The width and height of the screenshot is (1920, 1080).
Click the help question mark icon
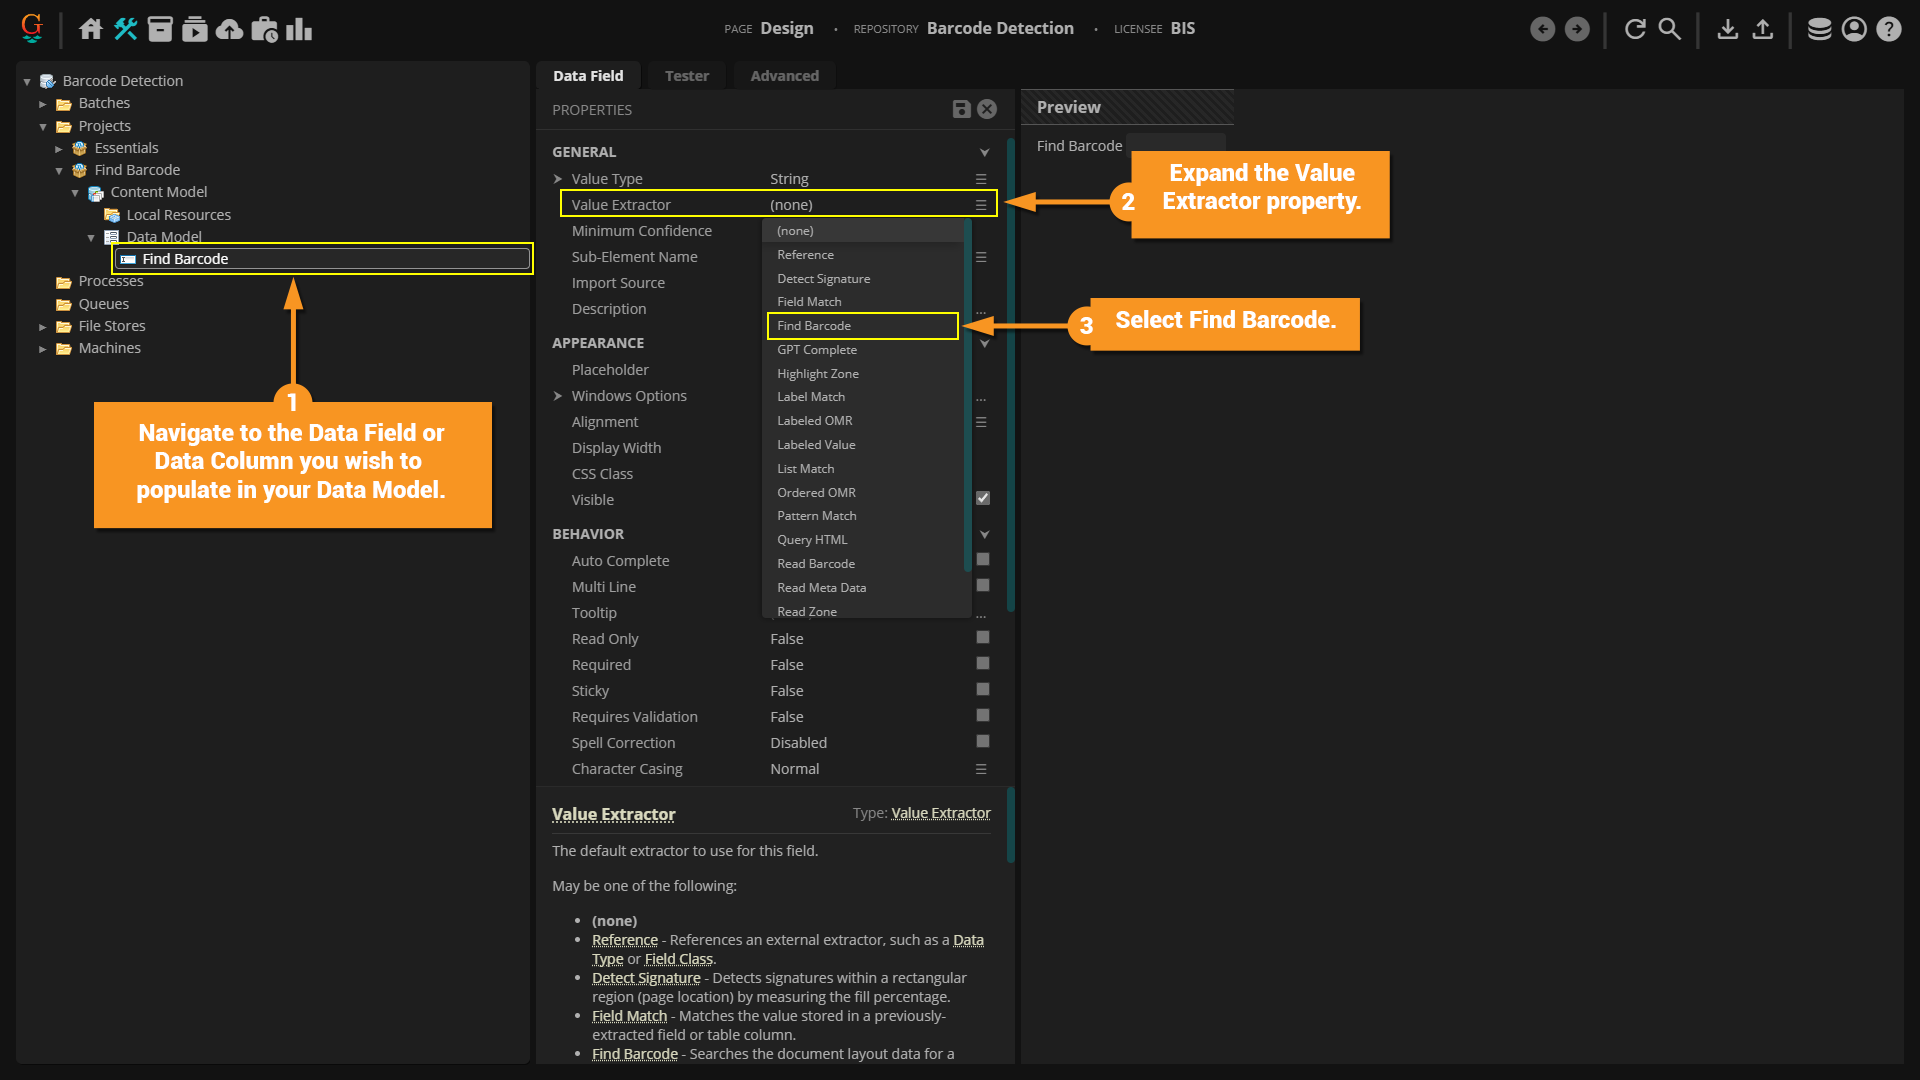[1888, 29]
